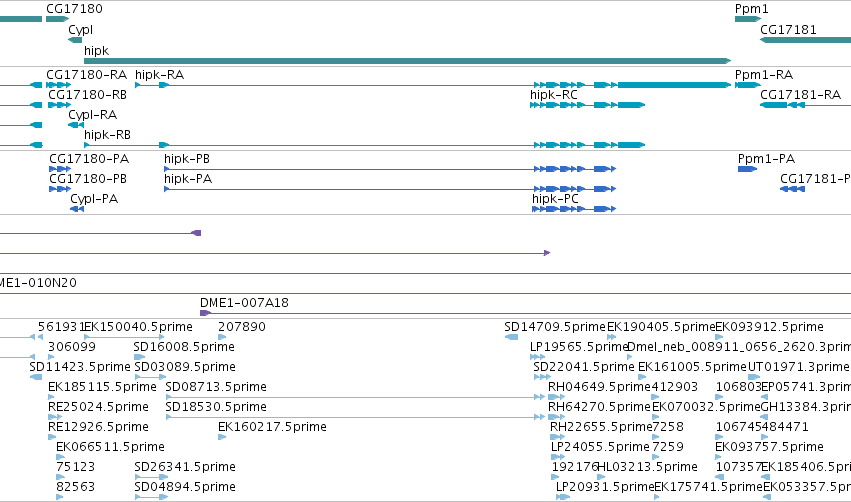Click the SD18530.5prime EST feature
The image size is (851, 502).
355,417
